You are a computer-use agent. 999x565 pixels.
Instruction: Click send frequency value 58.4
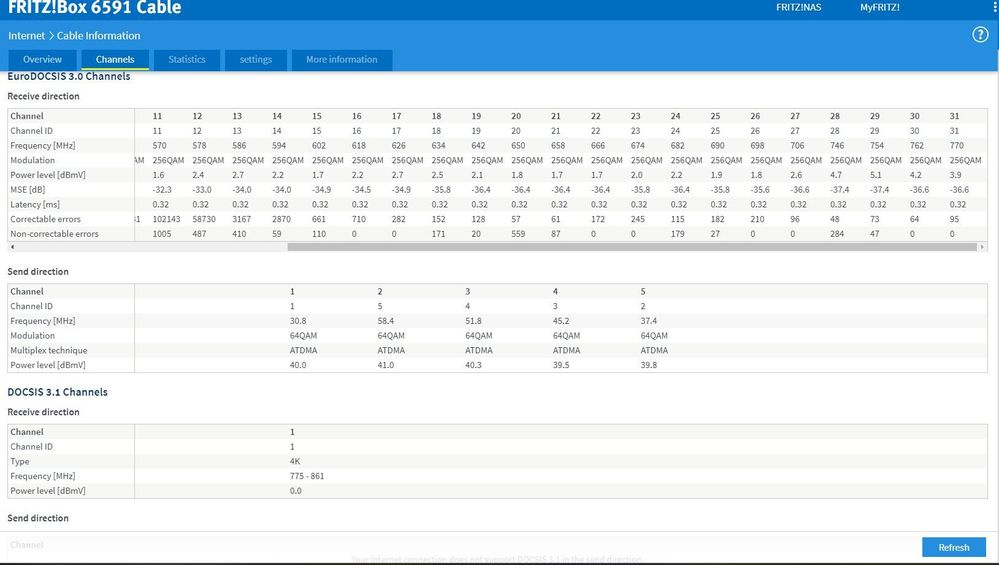(385, 321)
